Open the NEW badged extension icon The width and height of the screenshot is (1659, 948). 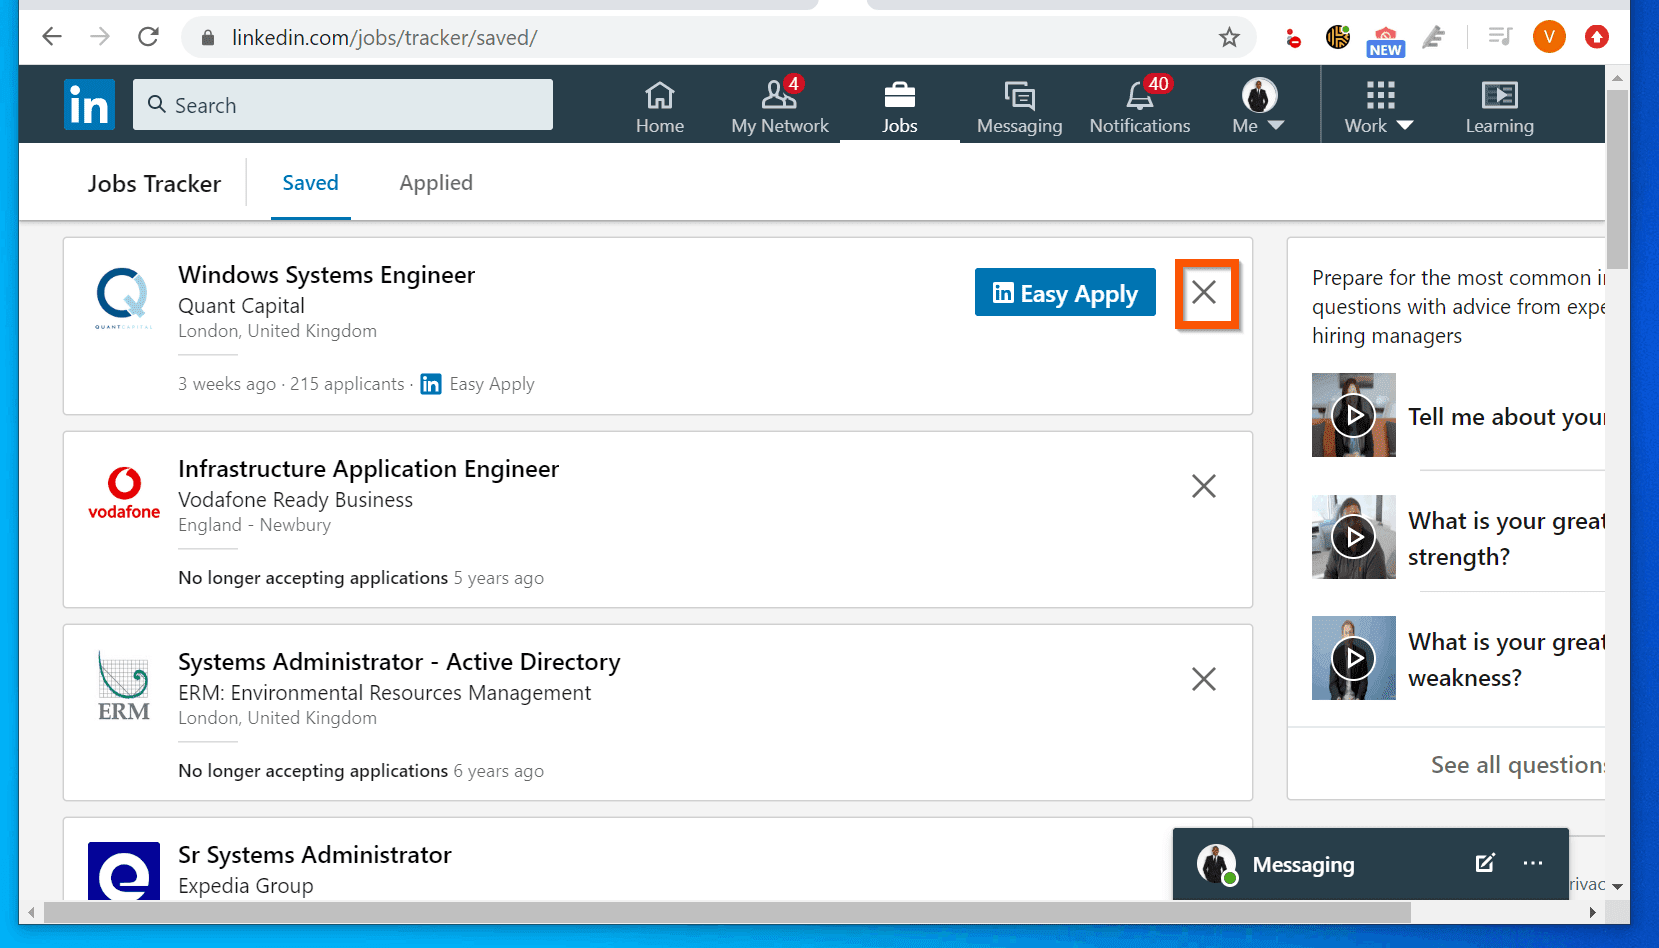[x=1385, y=40]
